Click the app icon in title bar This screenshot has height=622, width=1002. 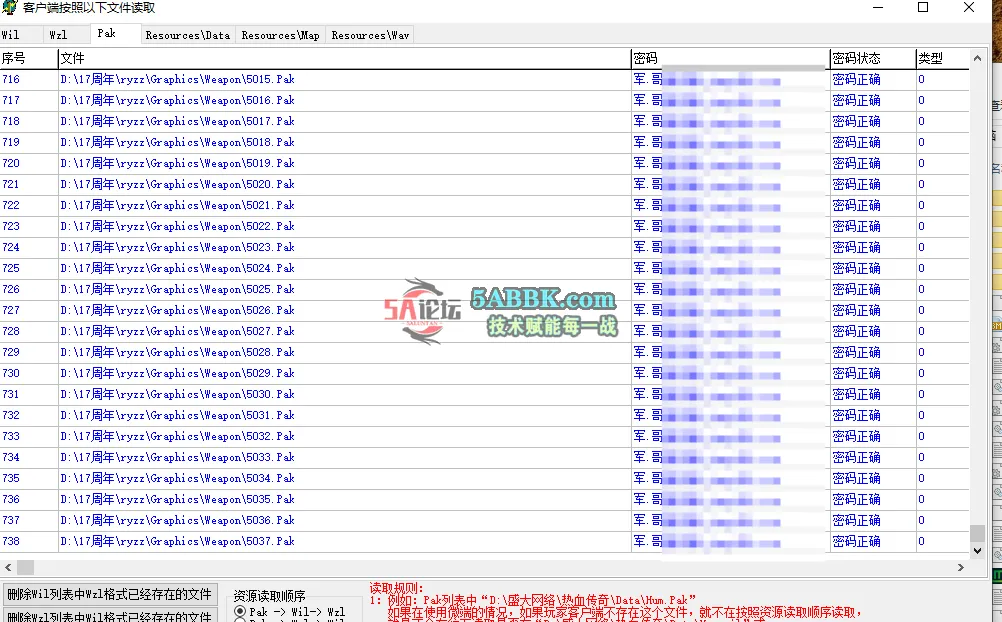click(10, 8)
